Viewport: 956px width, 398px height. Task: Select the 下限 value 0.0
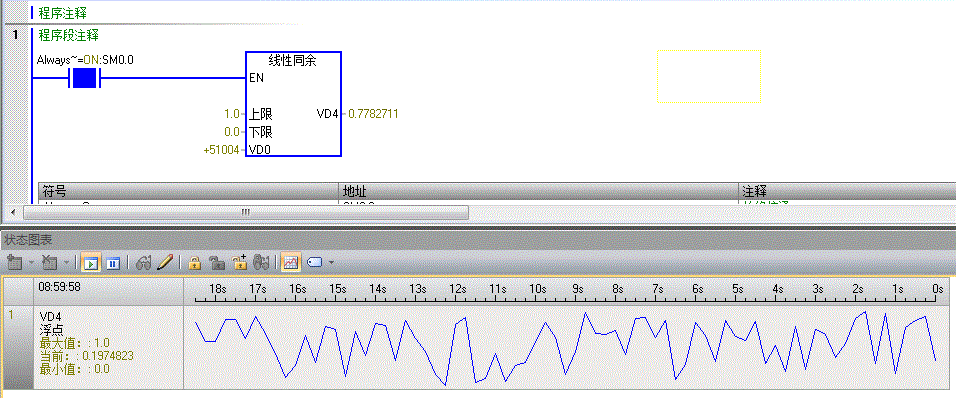tap(232, 132)
